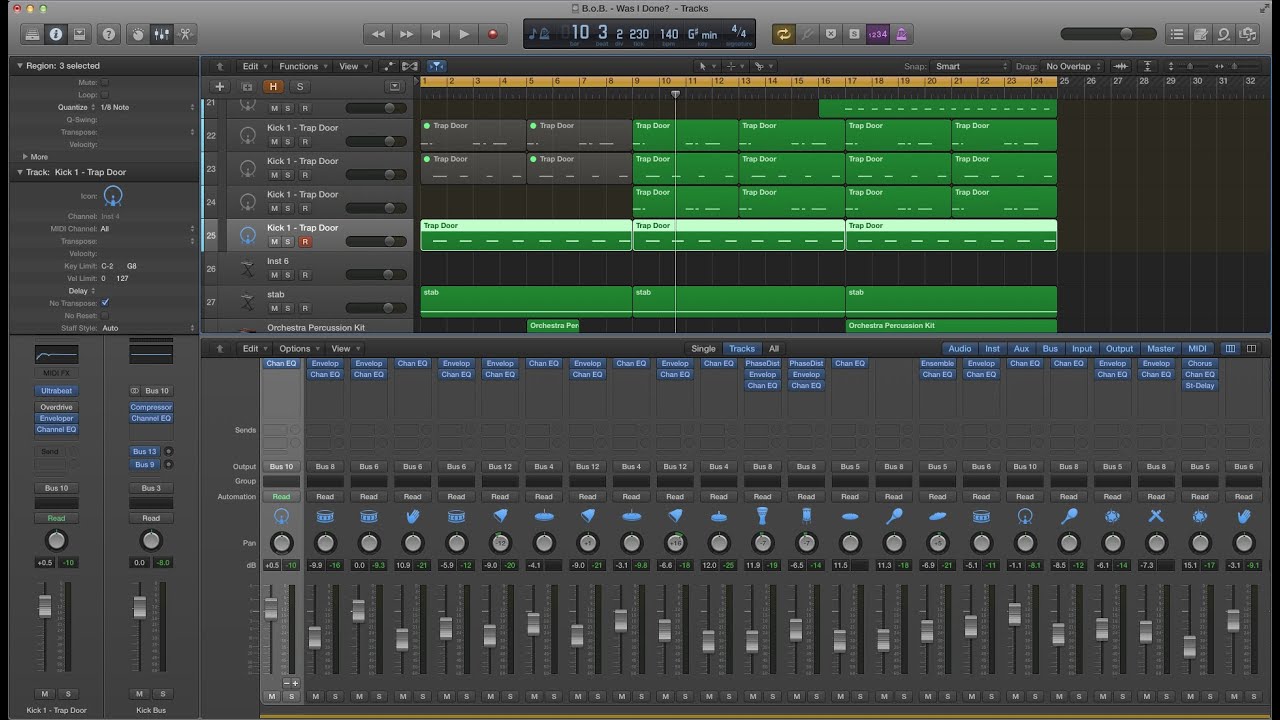
Task: Open the Library panel icon
Action: tap(33, 34)
